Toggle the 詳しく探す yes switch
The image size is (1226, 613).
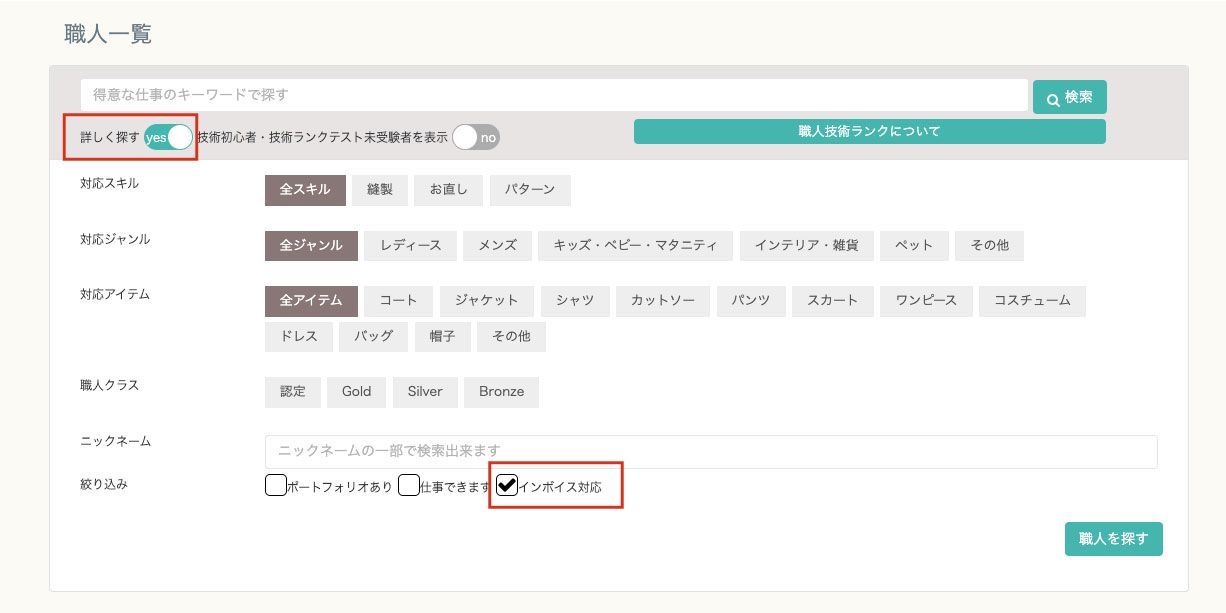[168, 137]
